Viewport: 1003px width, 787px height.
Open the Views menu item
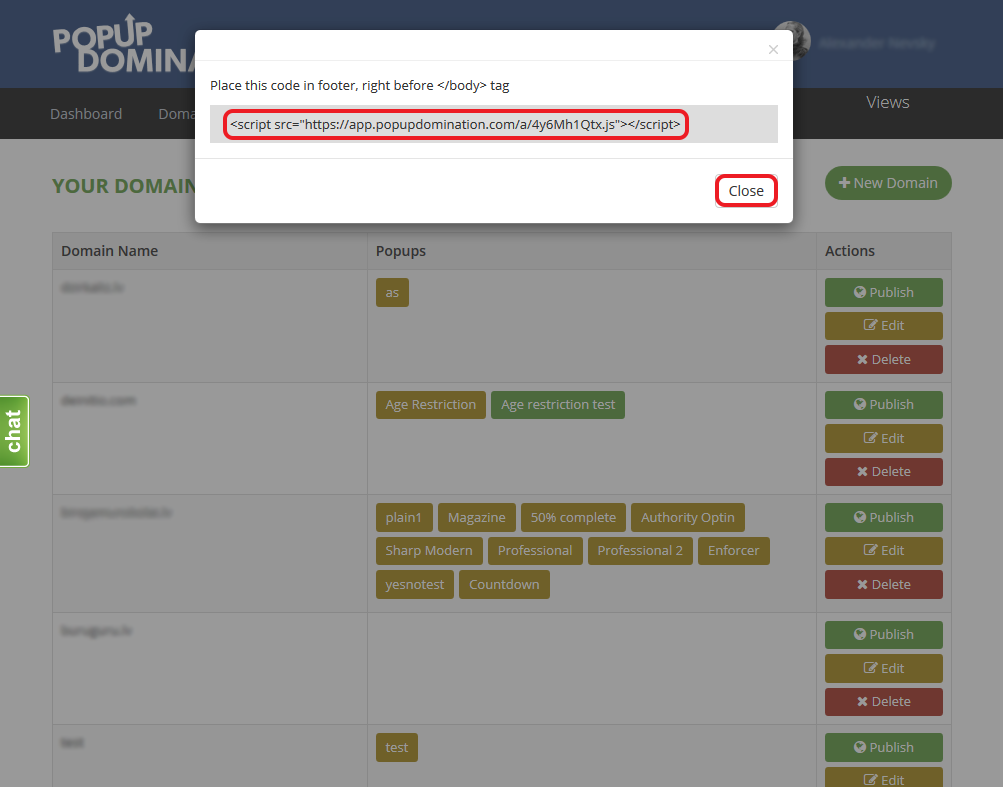(887, 102)
